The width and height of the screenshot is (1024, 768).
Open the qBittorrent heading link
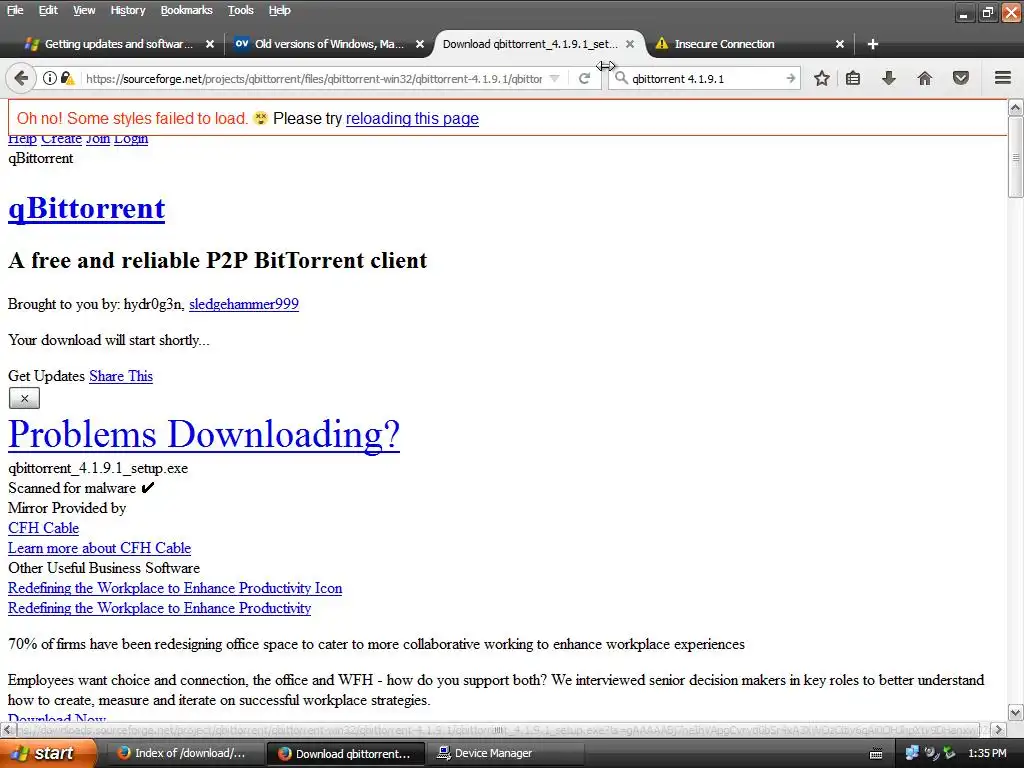coord(86,208)
